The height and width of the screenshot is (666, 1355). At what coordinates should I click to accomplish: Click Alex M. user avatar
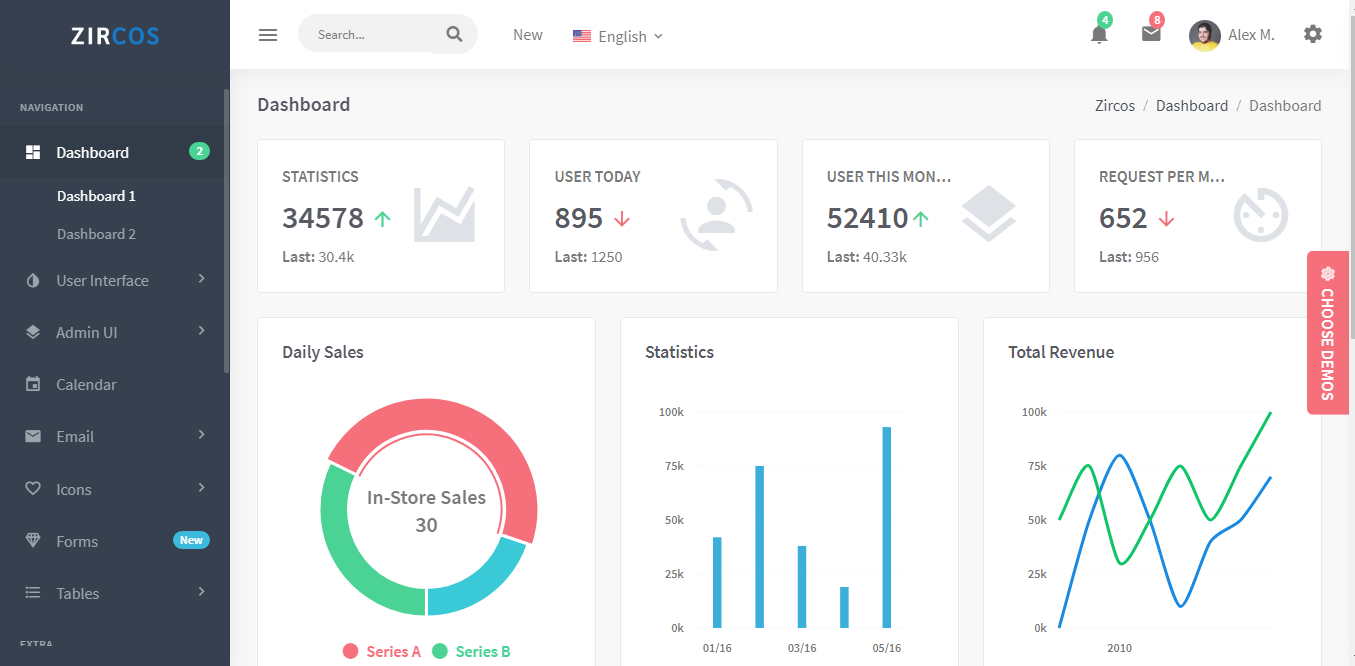coord(1204,35)
